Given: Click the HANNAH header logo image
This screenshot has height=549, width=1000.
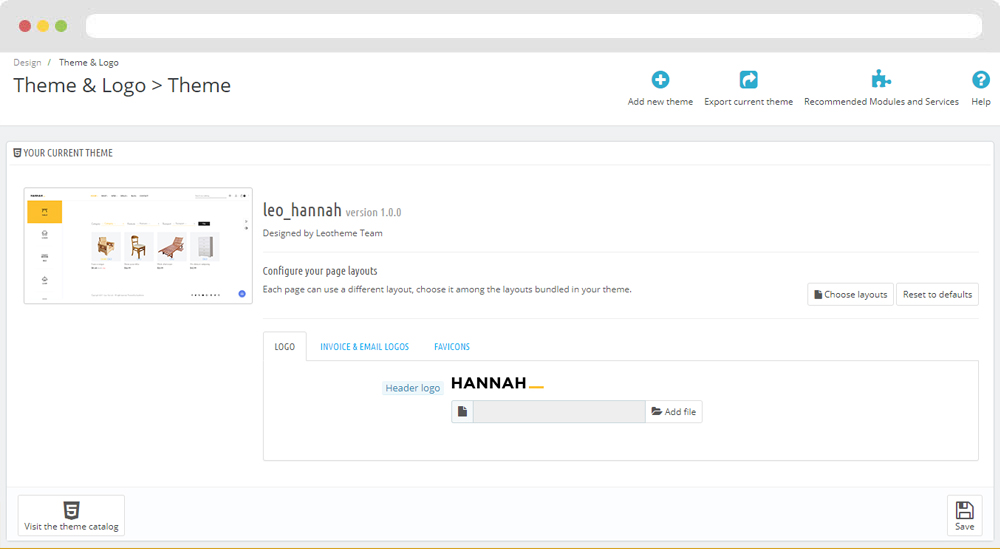Looking at the screenshot, I should [x=497, y=383].
